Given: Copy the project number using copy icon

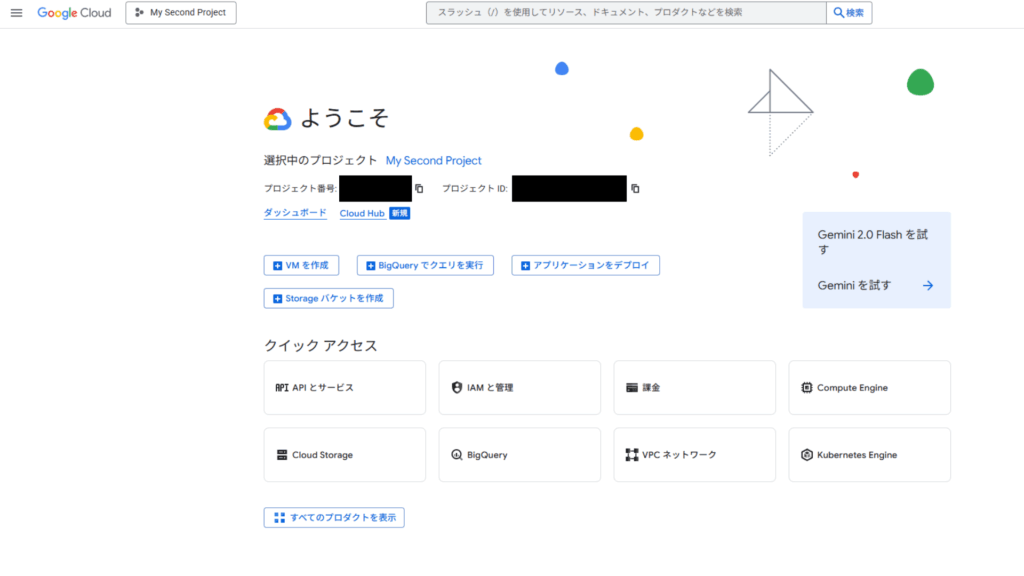Looking at the screenshot, I should [x=419, y=189].
